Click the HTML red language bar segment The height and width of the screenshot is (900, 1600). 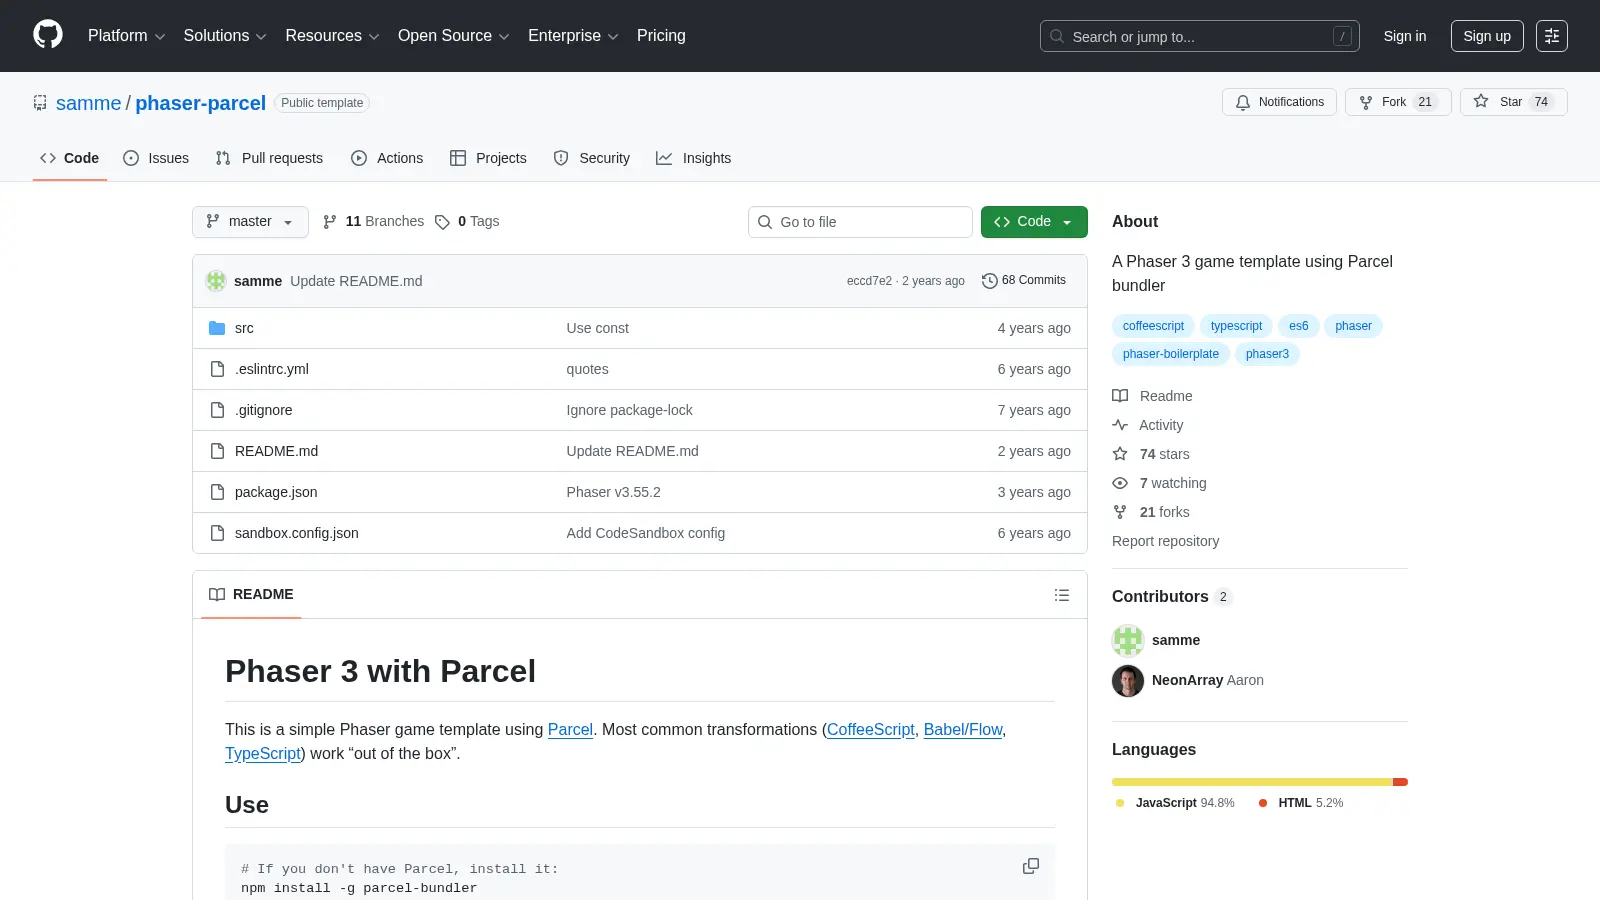click(1400, 782)
